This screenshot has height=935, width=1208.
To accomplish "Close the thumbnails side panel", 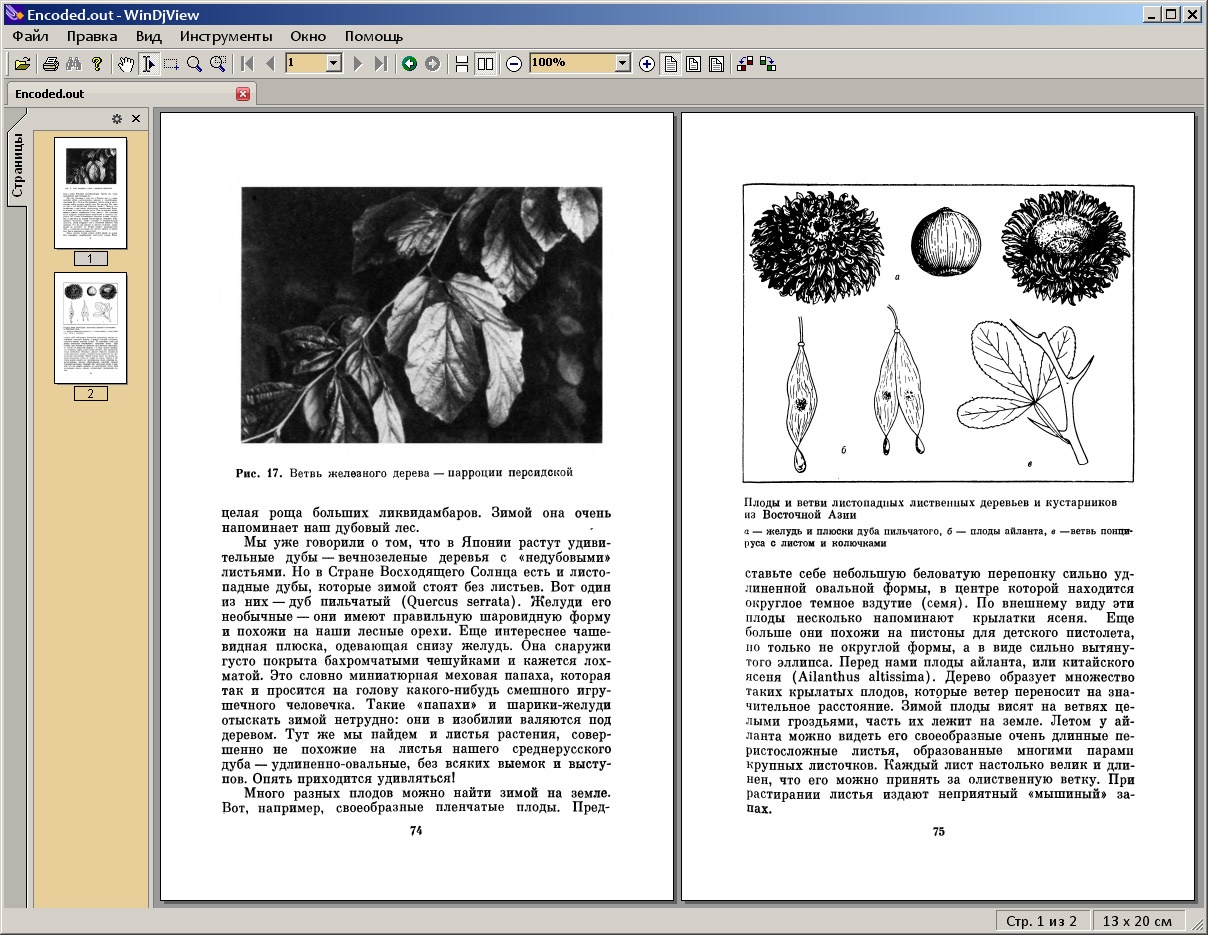I will click(136, 119).
